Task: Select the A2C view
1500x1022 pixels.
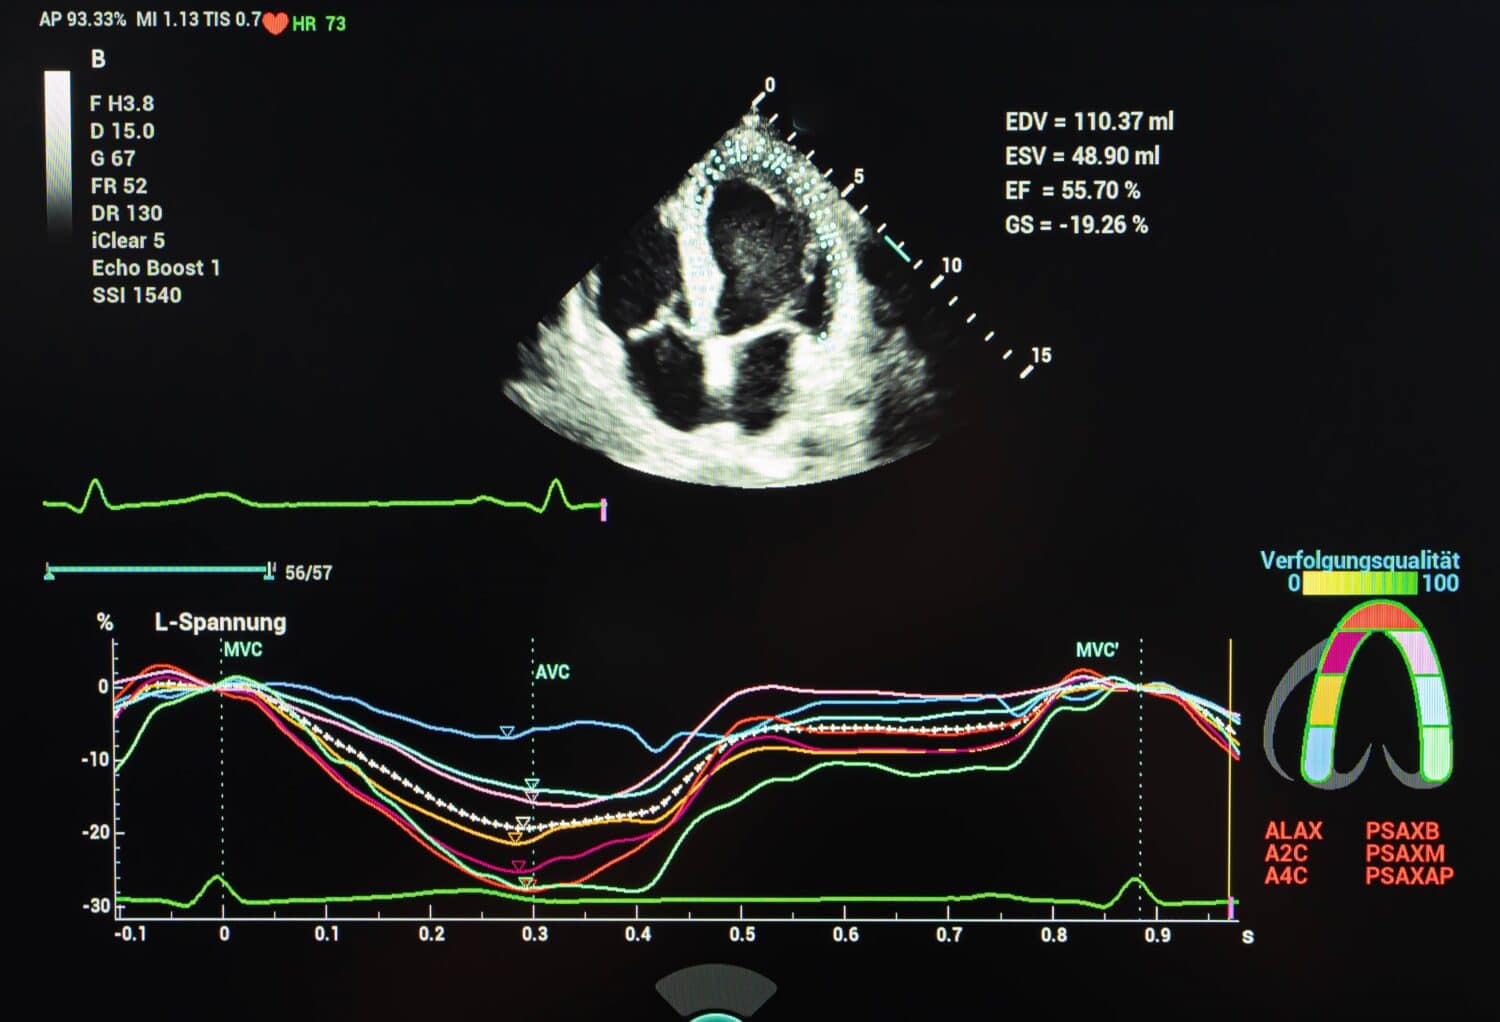Action: 1286,854
